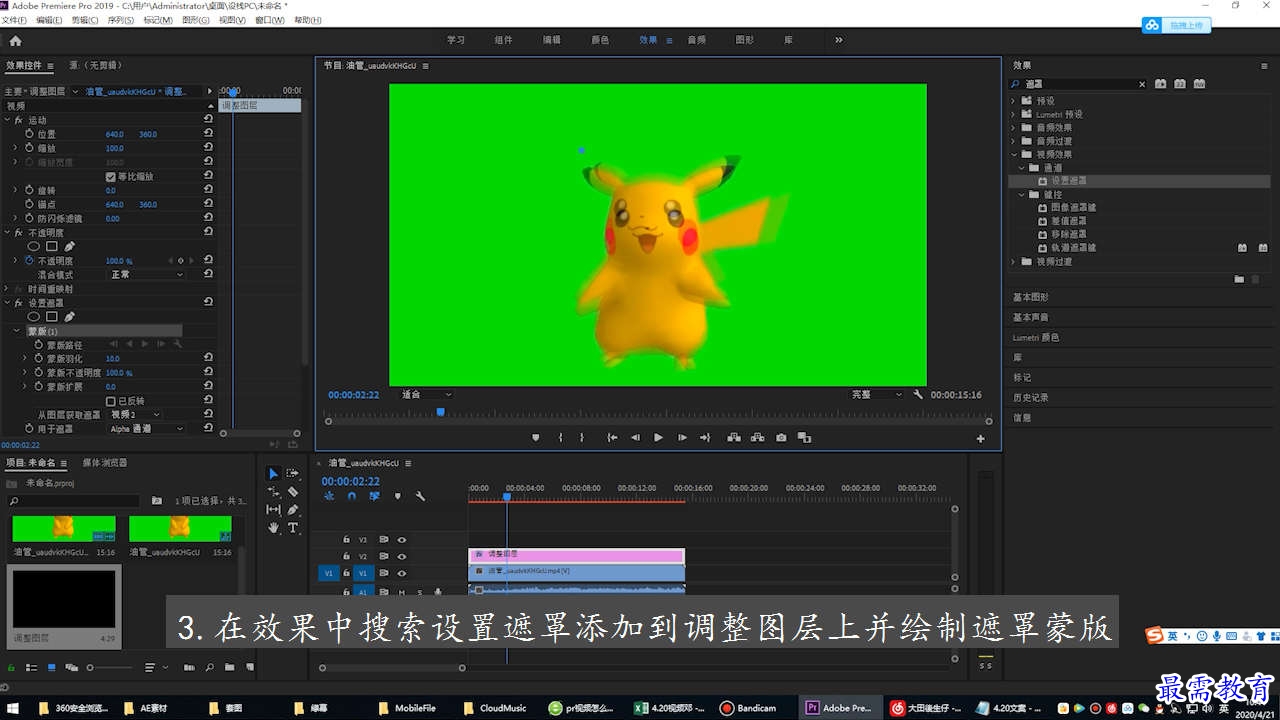Viewport: 1280px width, 720px height.
Task: Expand the 预设 folder
Action: pyautogui.click(x=1013, y=101)
